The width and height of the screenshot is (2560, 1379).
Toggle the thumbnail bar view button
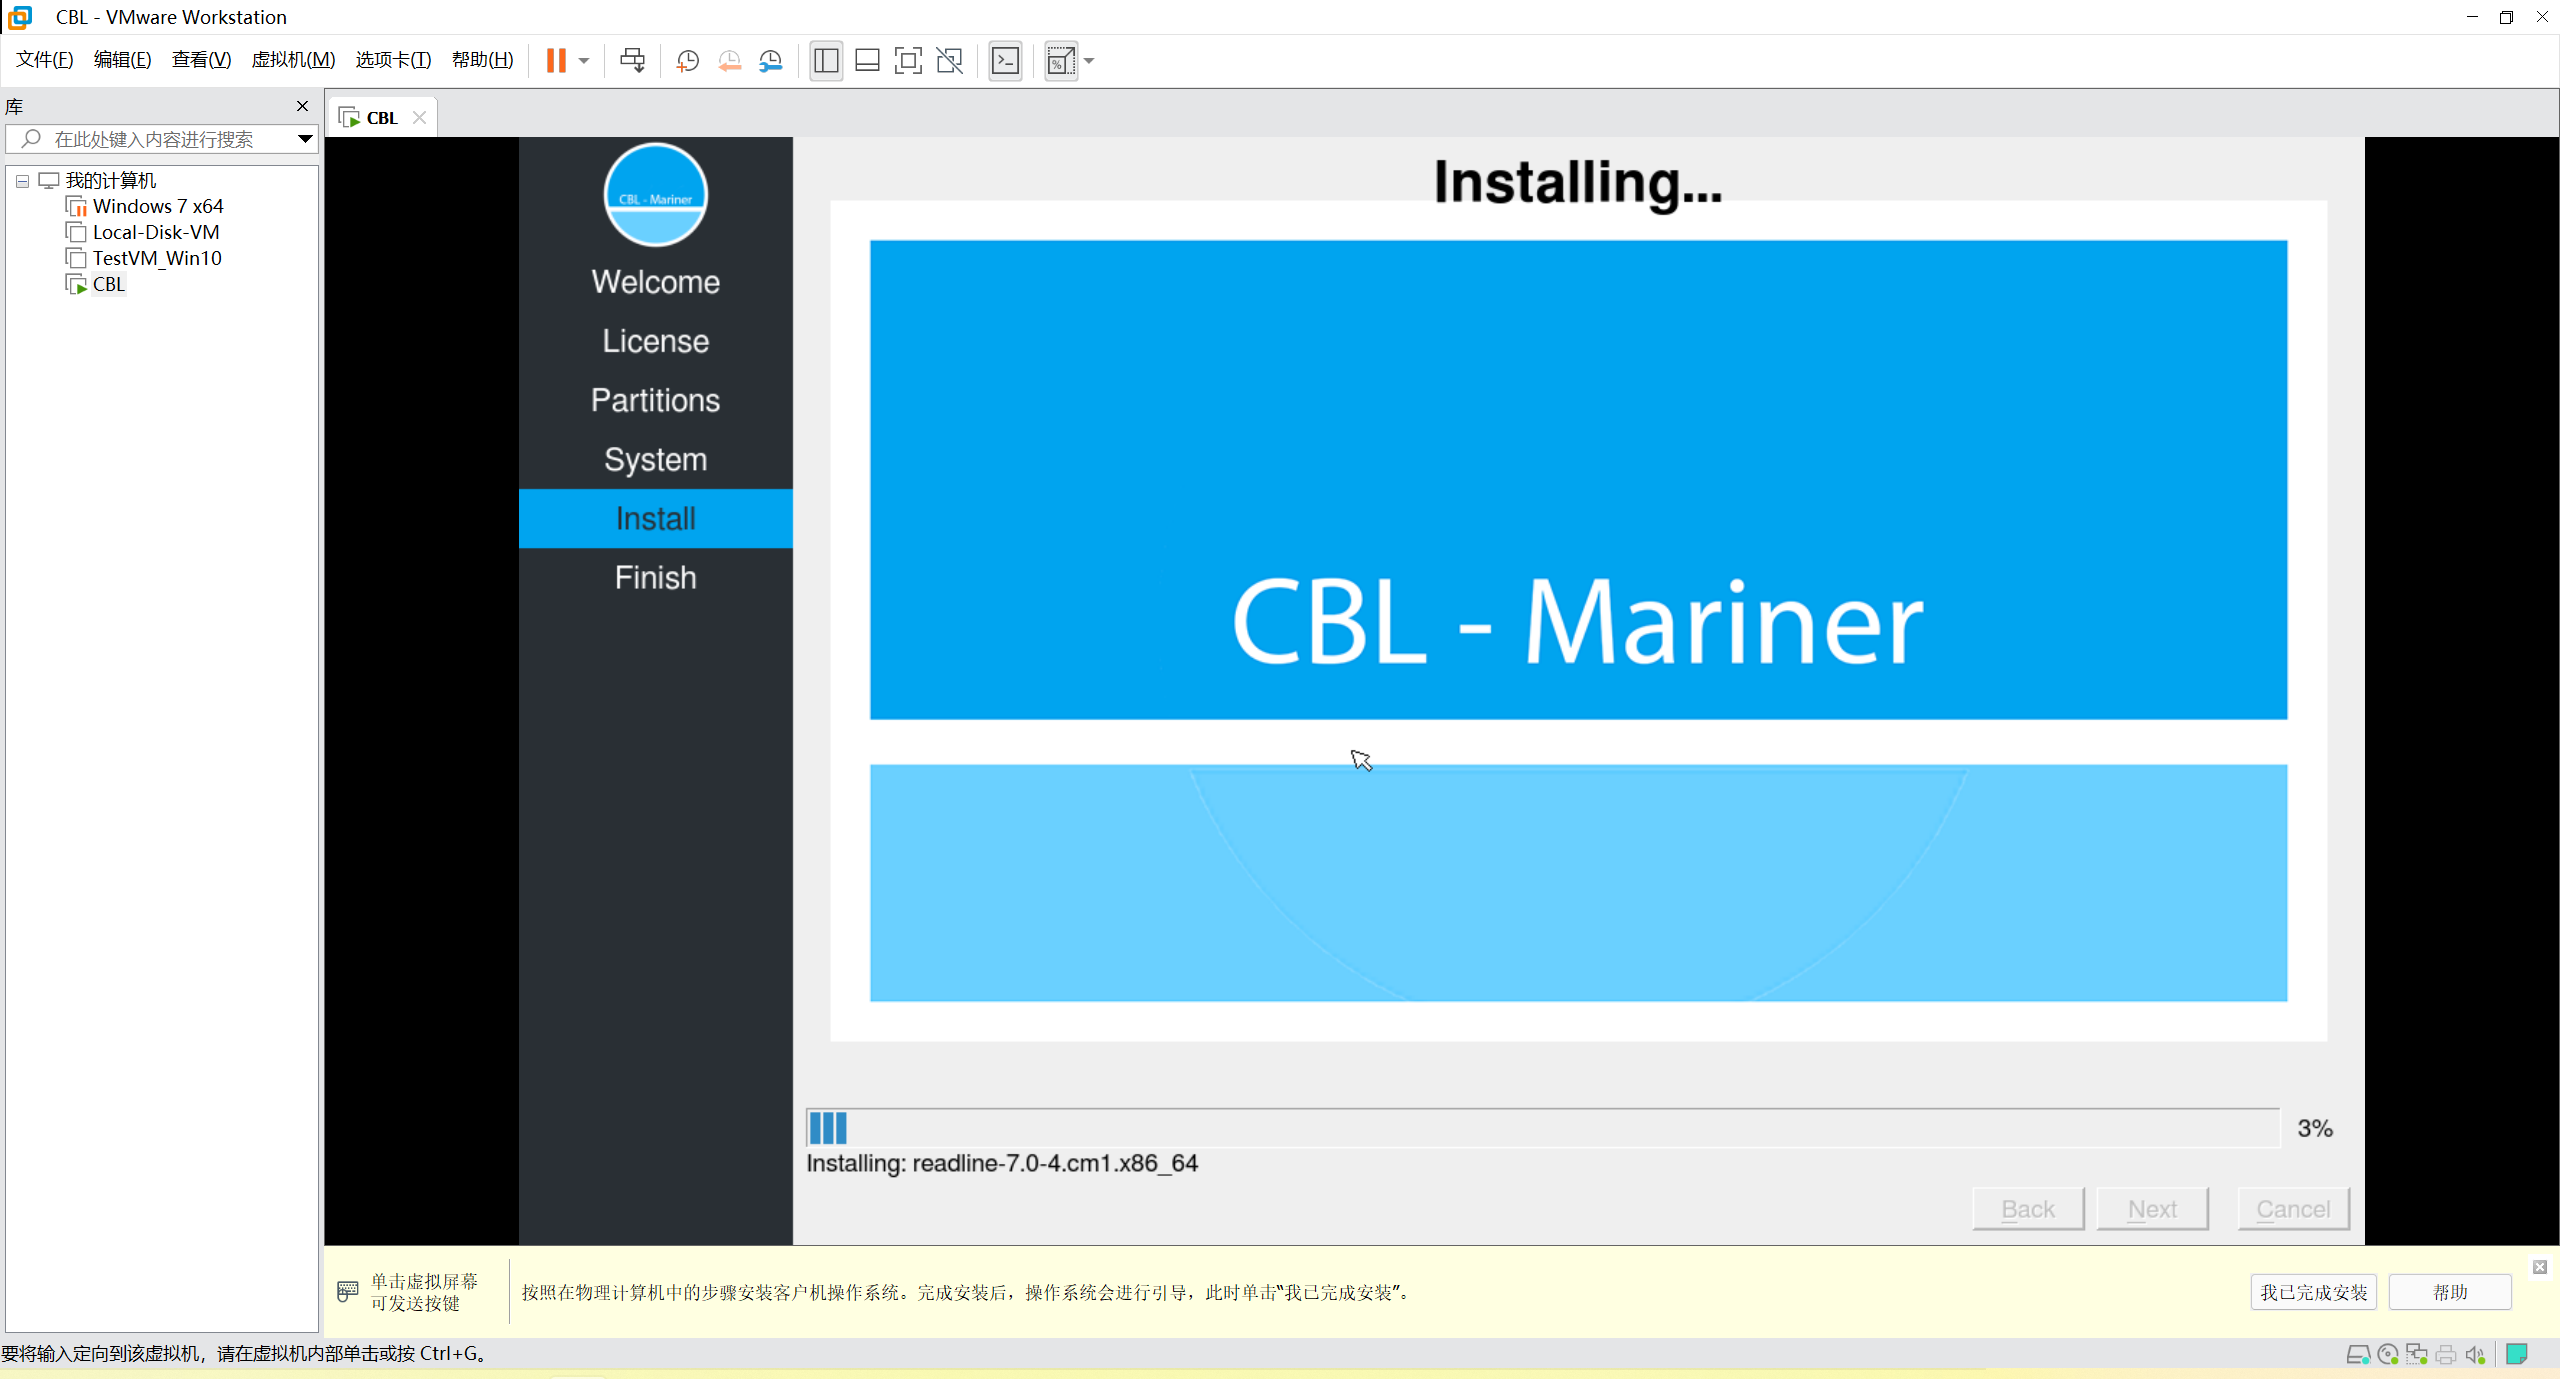tap(867, 61)
